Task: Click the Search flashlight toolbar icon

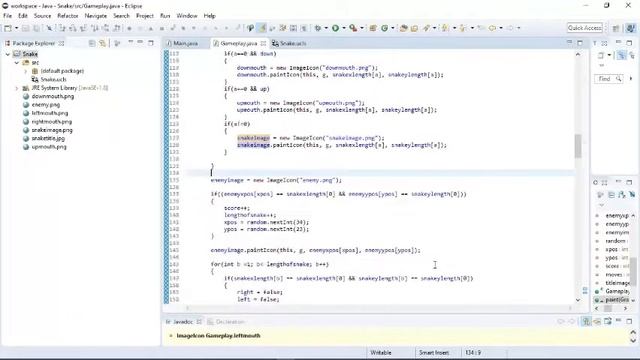Action: click(427, 28)
